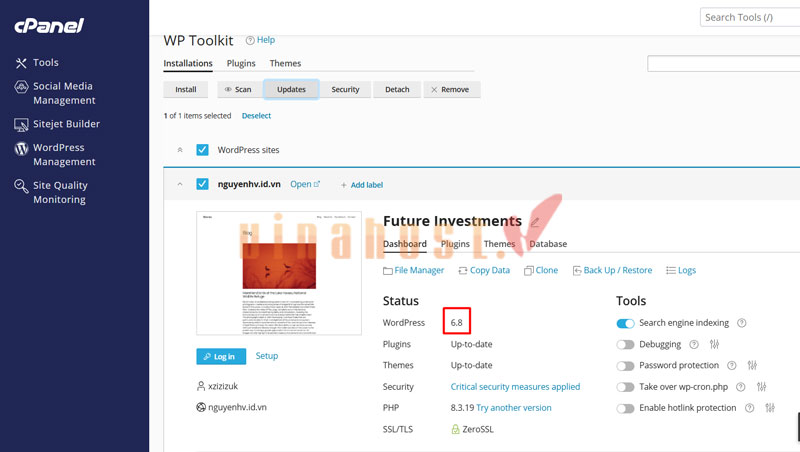Screen dimensions: 800x452
Task: Disable Search engine indexing toggle
Action: coord(625,323)
